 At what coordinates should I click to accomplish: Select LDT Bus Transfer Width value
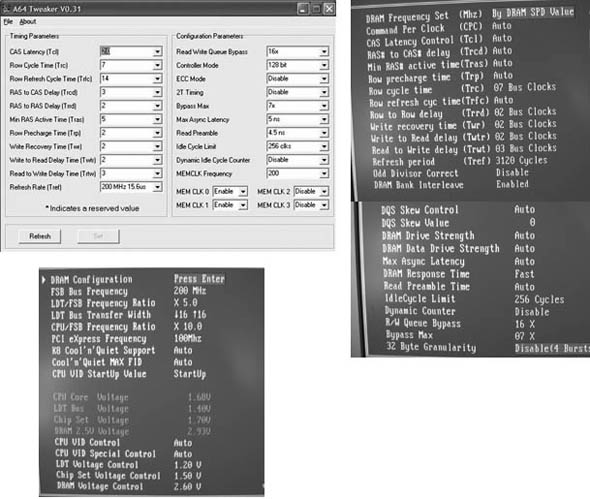pos(190,315)
